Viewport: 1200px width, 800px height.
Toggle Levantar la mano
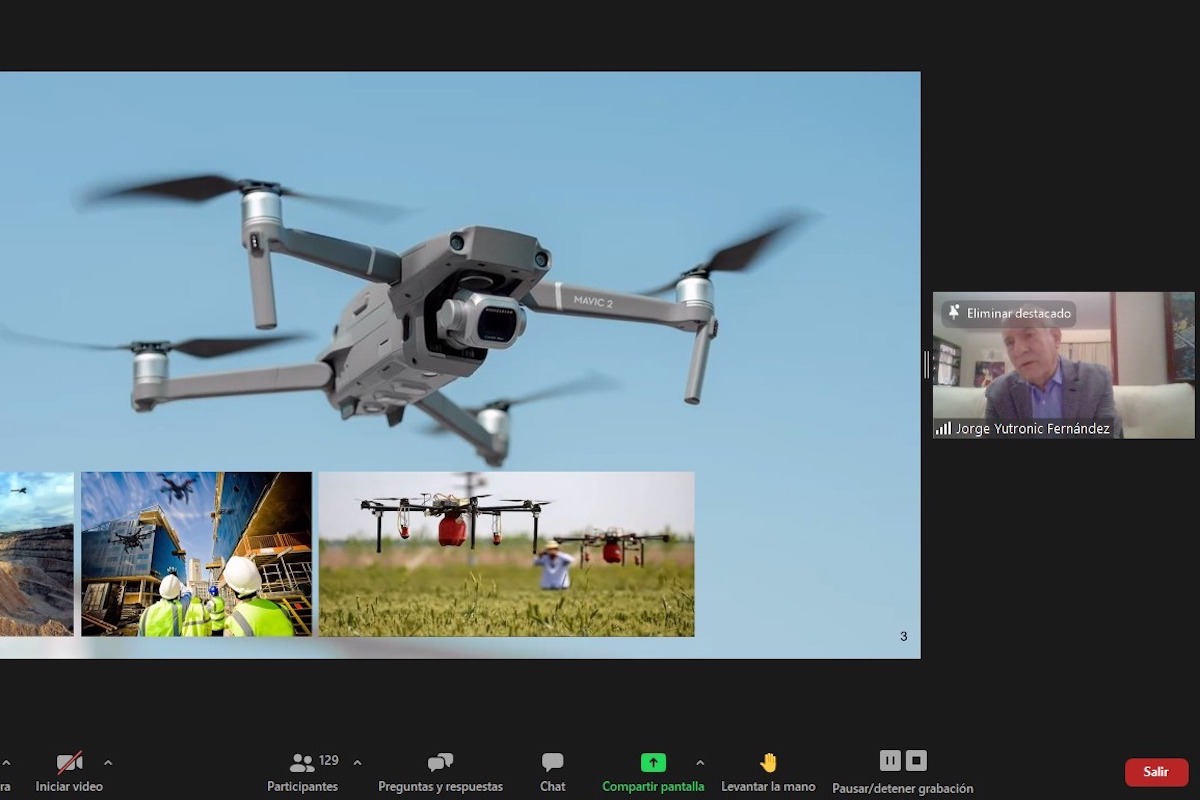(768, 771)
